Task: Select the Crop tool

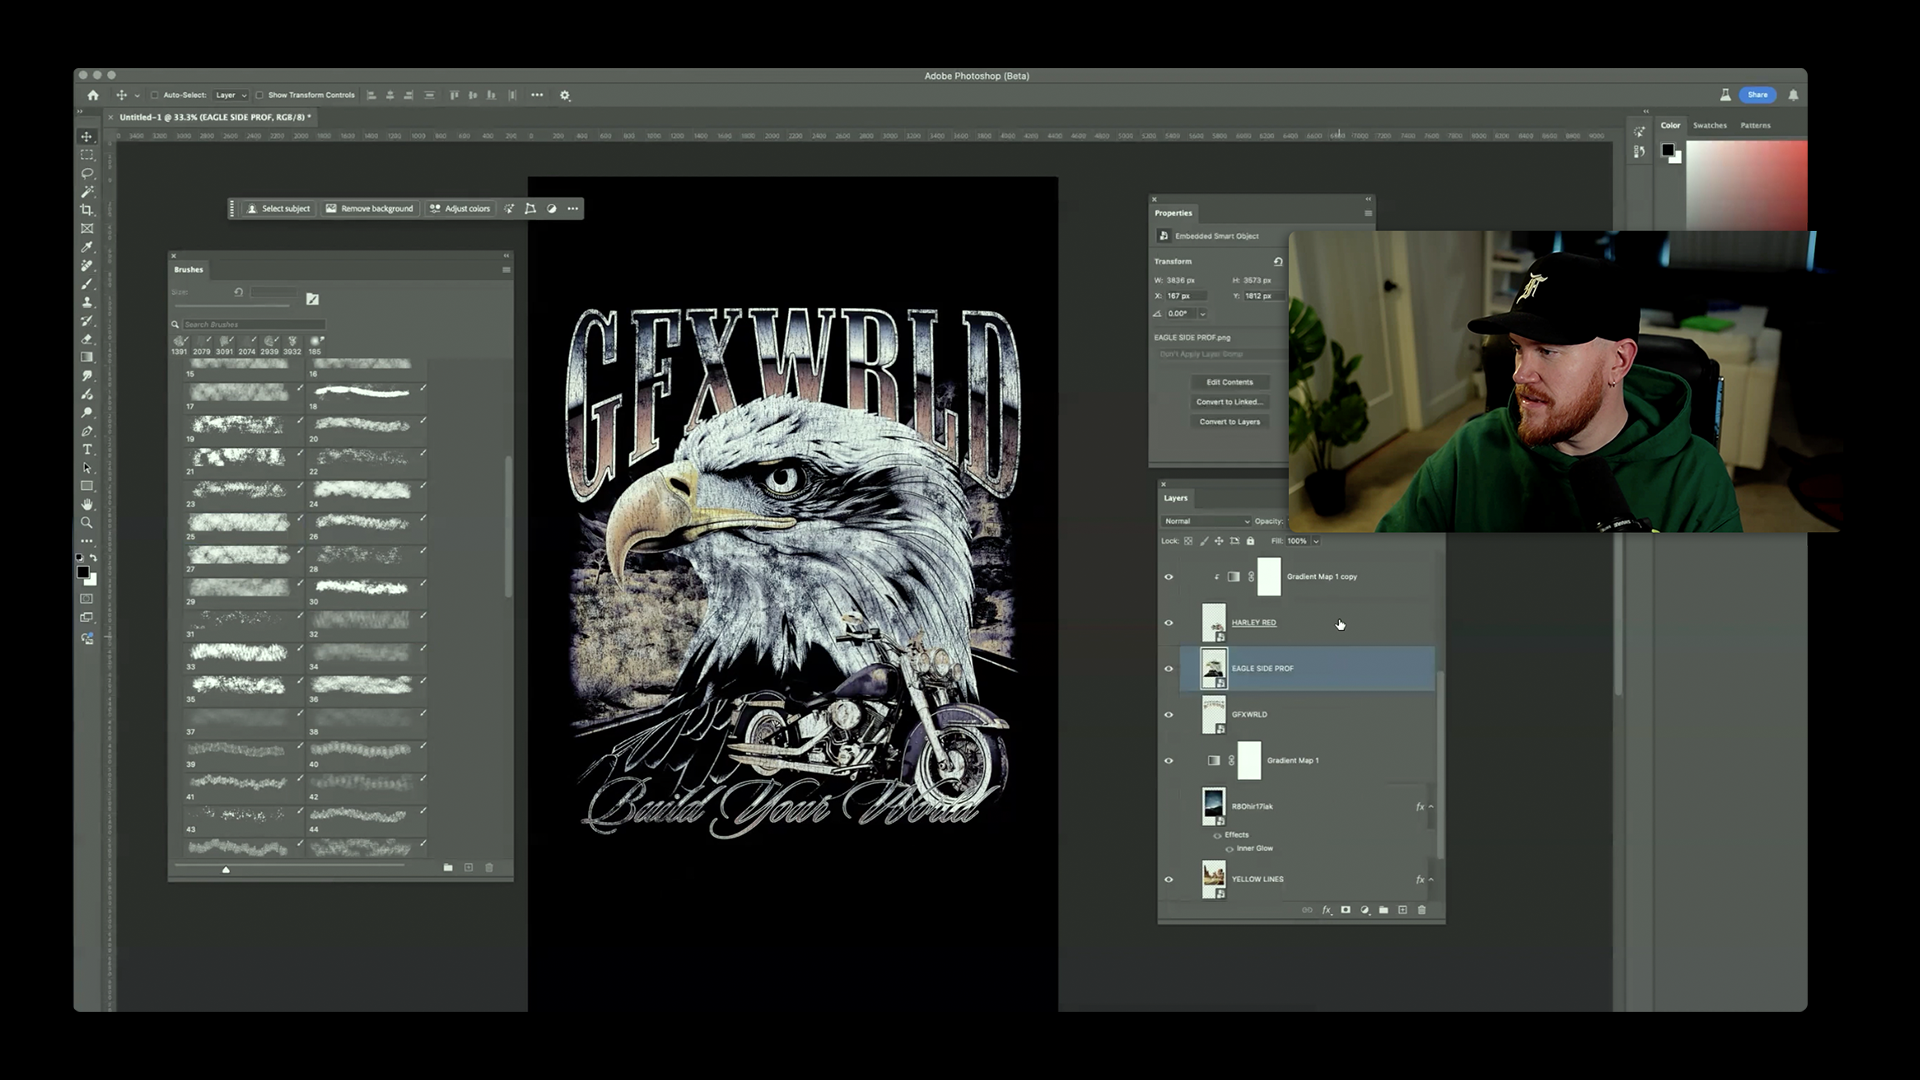Action: tap(87, 210)
